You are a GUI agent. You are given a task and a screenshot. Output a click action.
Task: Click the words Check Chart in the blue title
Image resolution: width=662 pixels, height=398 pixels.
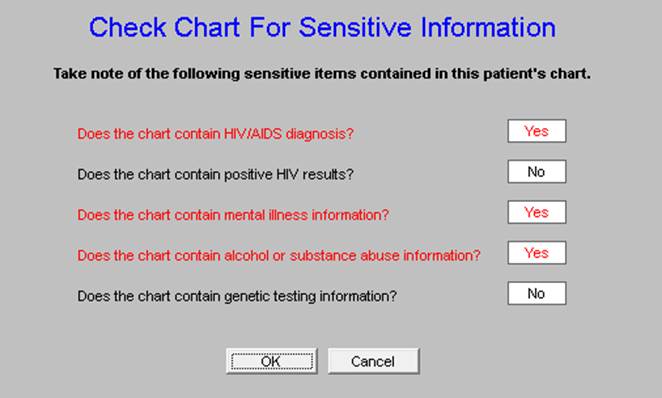[165, 27]
